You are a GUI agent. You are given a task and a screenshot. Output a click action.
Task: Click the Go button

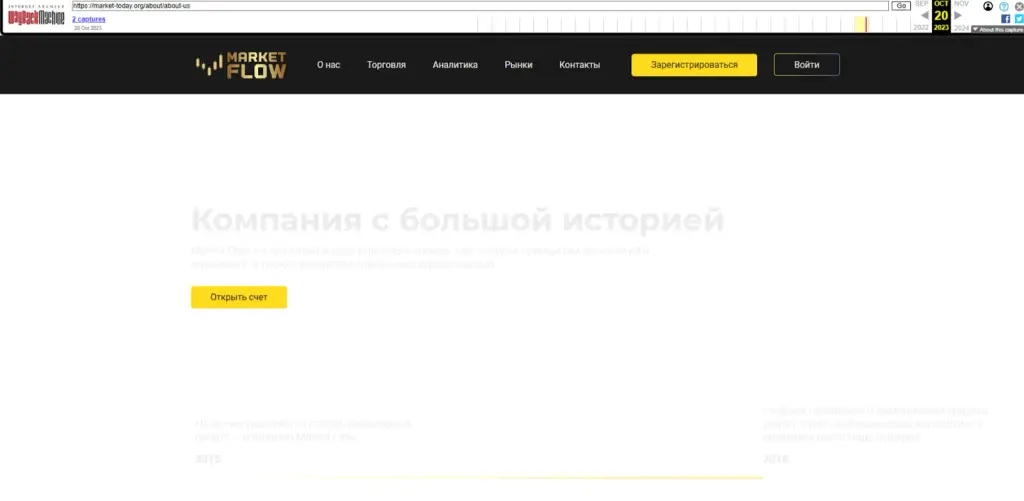pyautogui.click(x=901, y=6)
